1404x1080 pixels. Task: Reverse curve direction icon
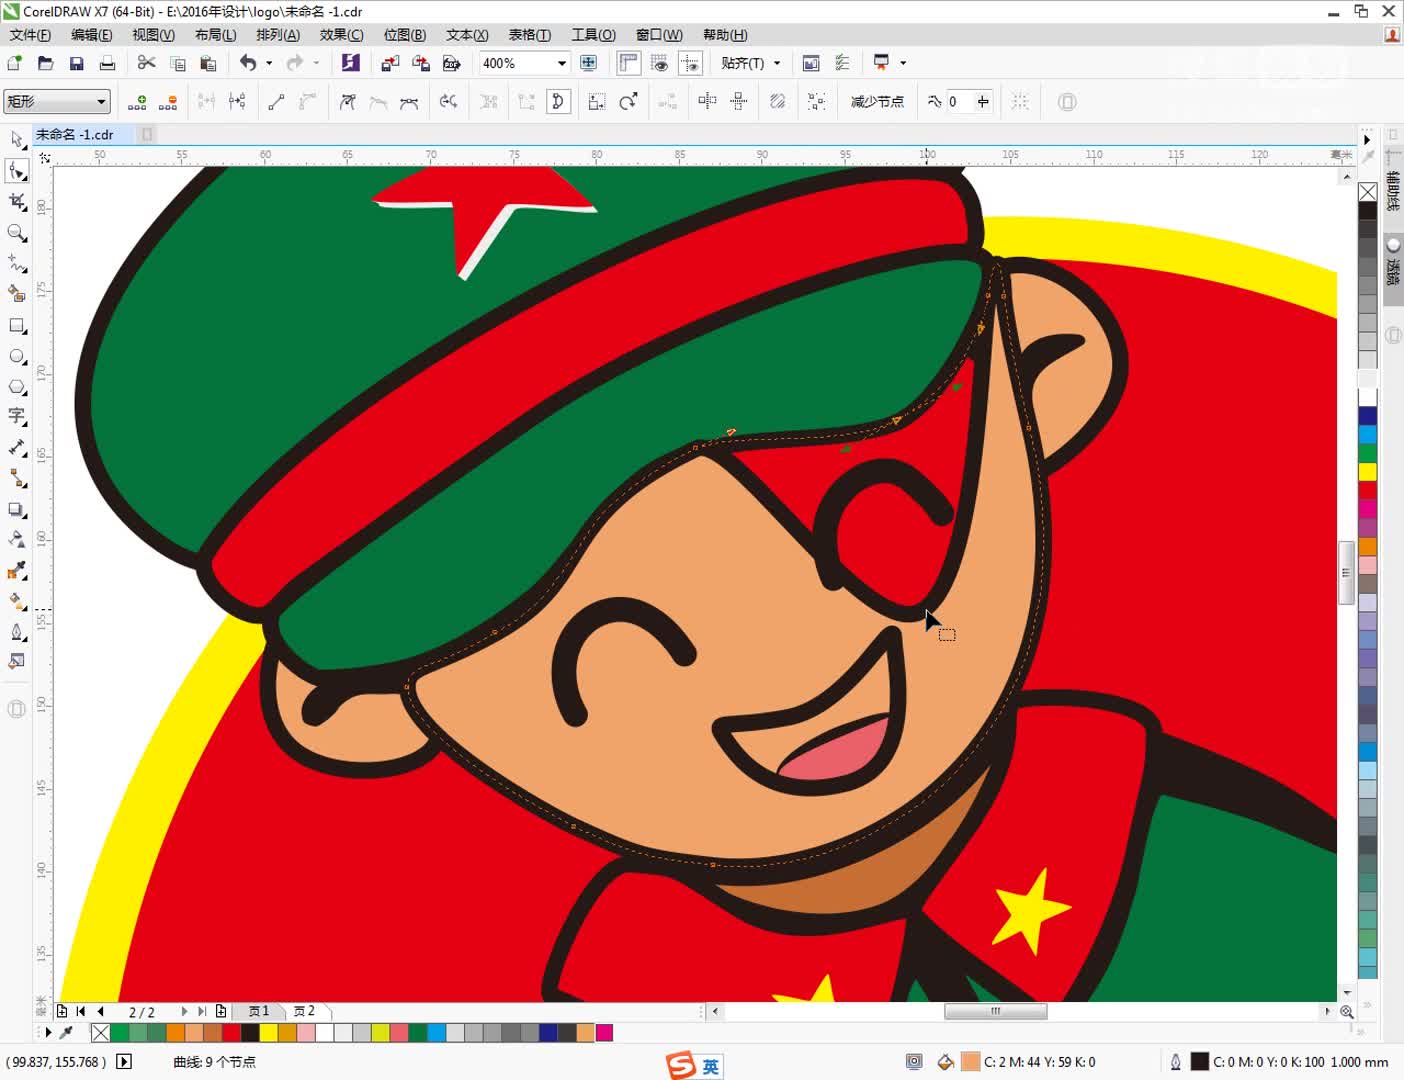pos(448,102)
